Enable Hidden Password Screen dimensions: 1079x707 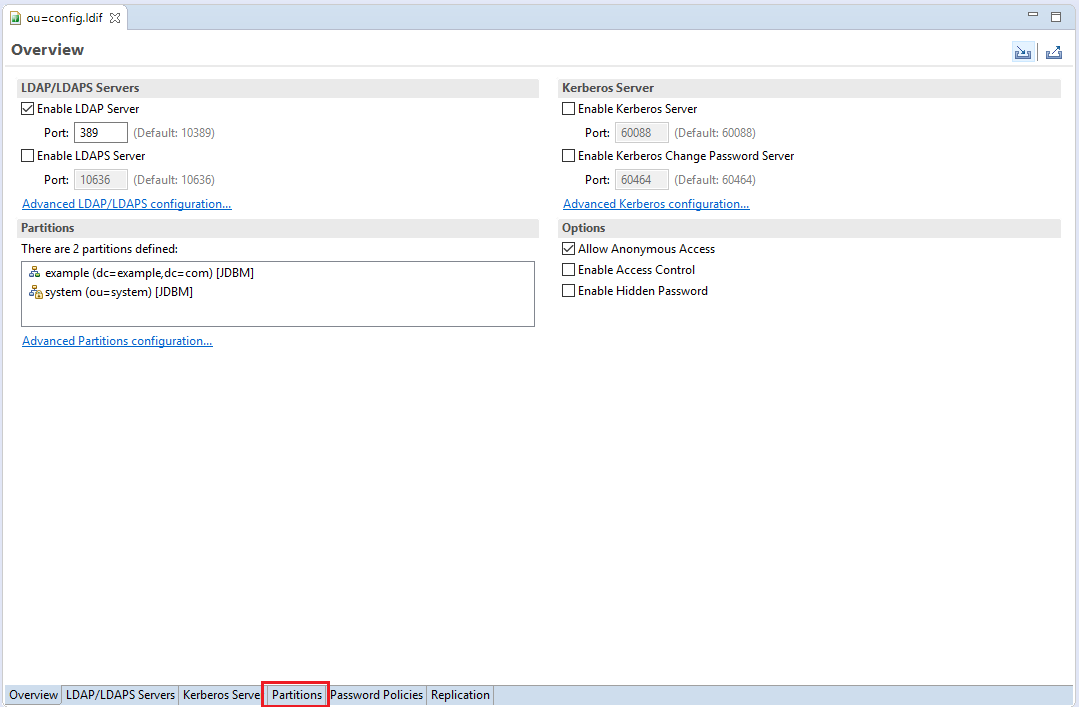(x=568, y=290)
